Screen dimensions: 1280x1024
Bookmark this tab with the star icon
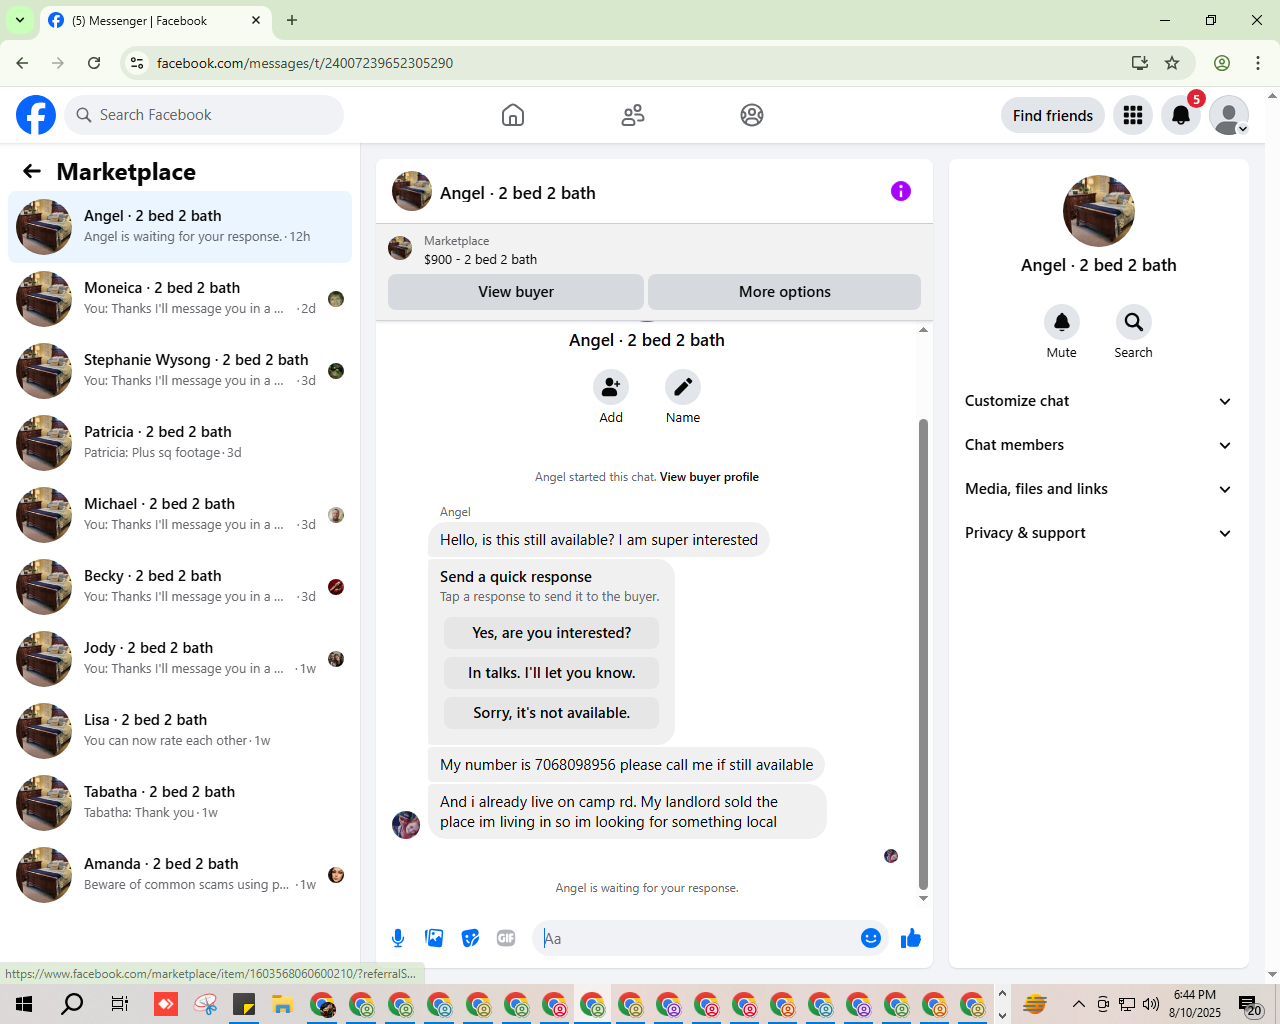tap(1172, 63)
